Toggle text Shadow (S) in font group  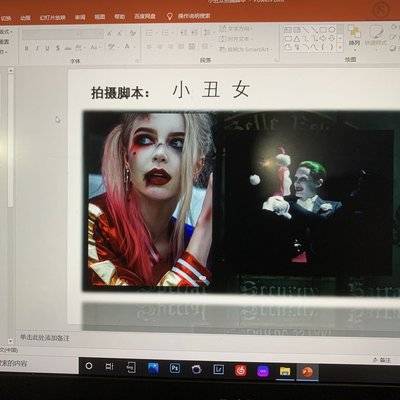coord(58,48)
